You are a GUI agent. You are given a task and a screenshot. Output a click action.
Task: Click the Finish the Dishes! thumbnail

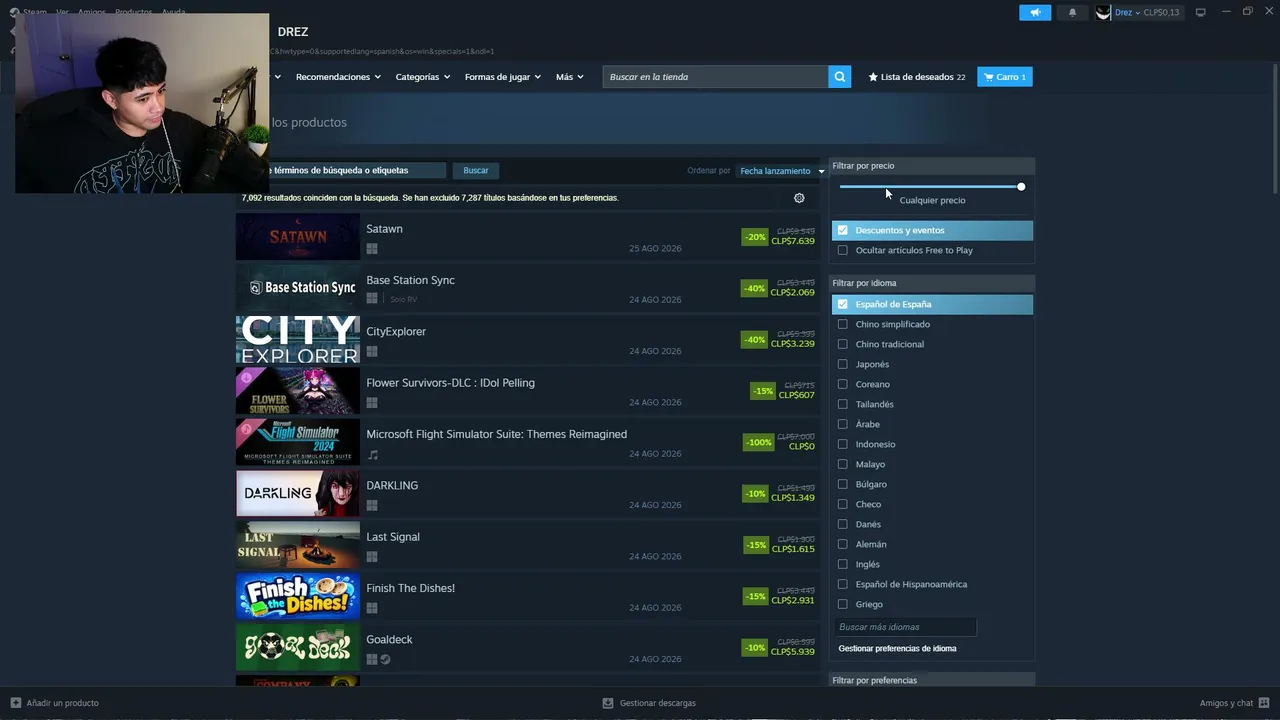pos(298,597)
